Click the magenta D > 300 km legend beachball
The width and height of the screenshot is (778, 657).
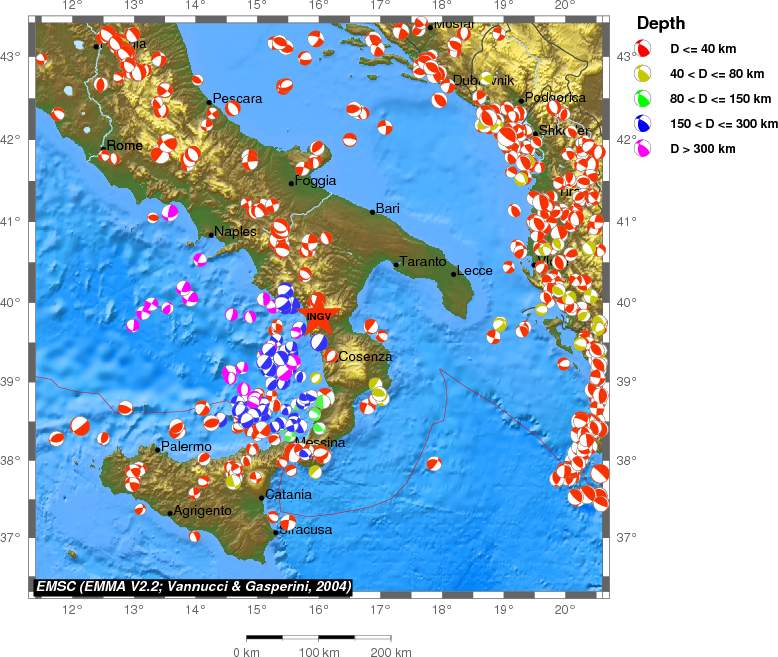pyautogui.click(x=643, y=148)
